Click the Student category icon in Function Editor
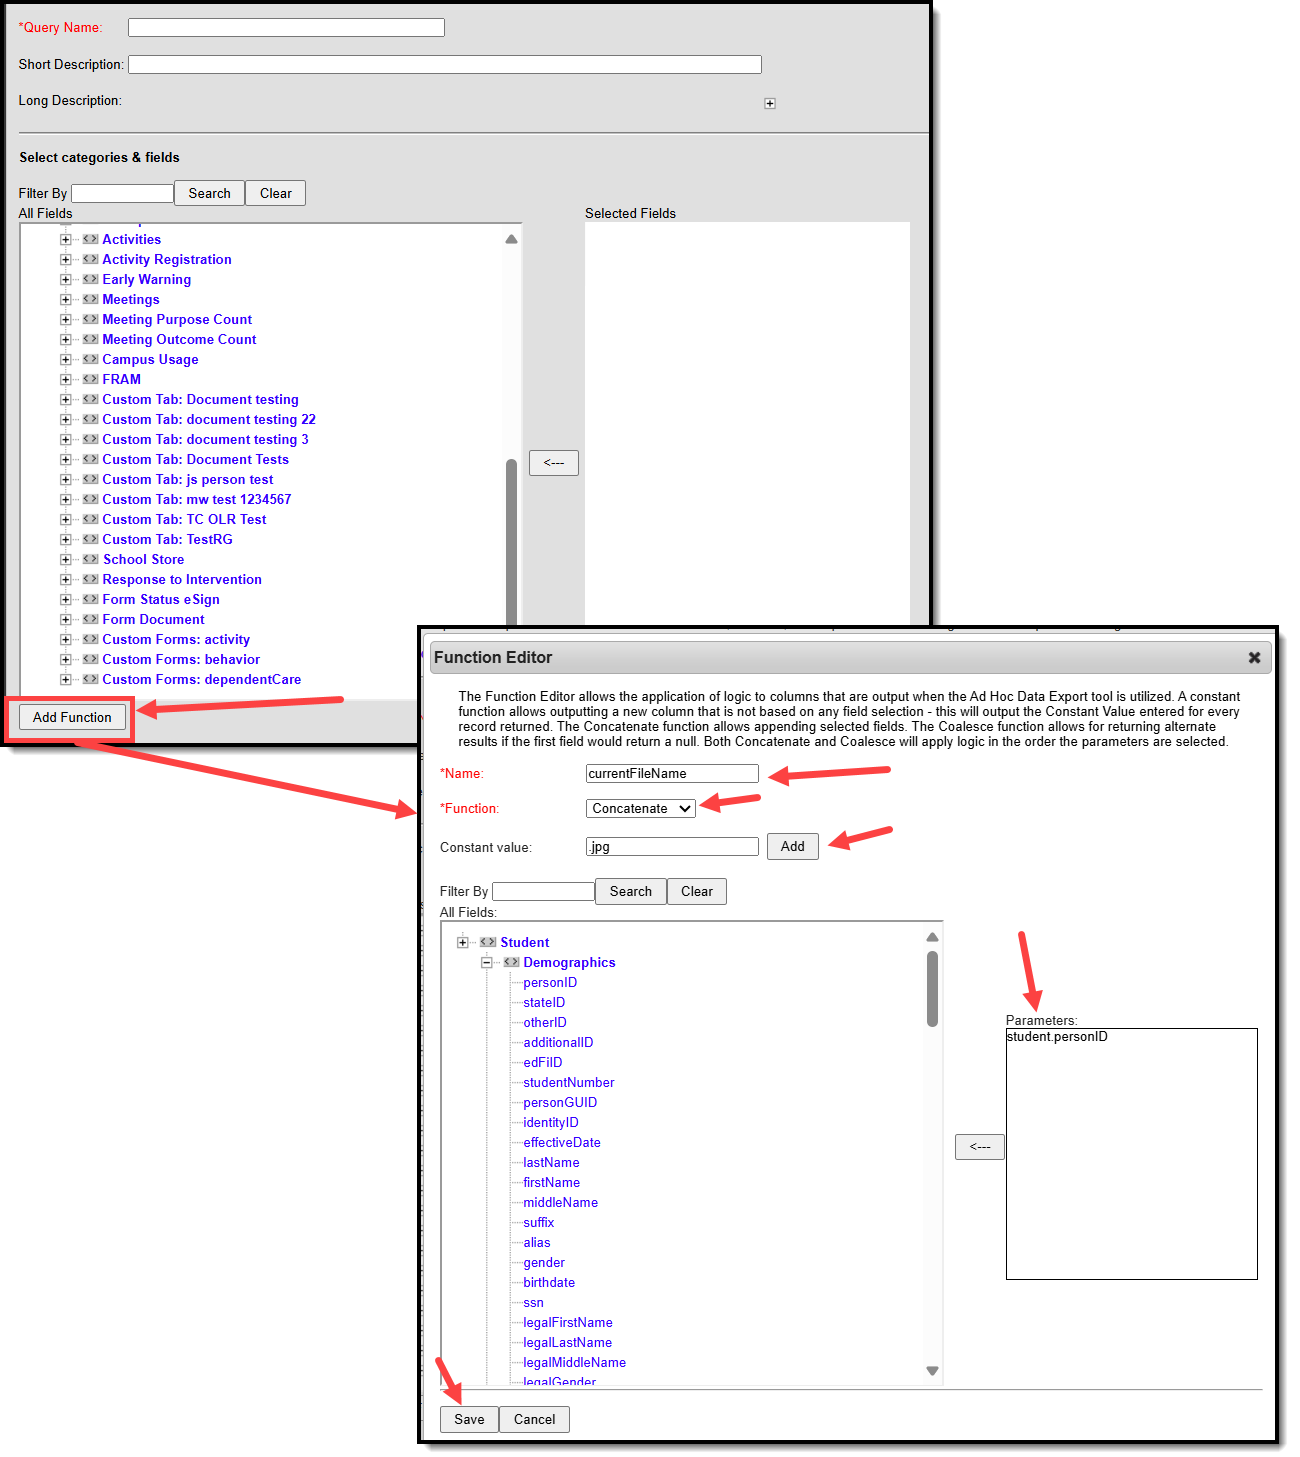The height and width of the screenshot is (1457, 1300). [x=488, y=942]
